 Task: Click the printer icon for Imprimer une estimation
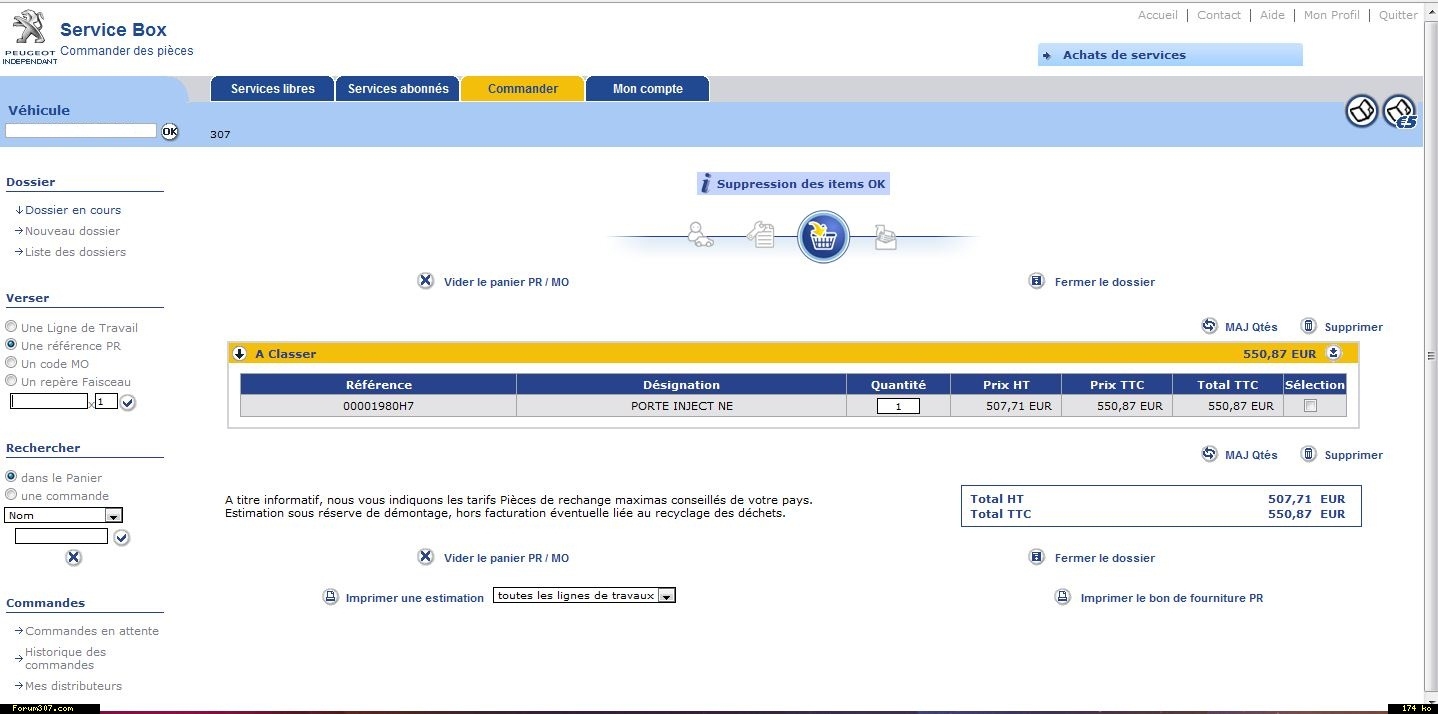coord(331,597)
